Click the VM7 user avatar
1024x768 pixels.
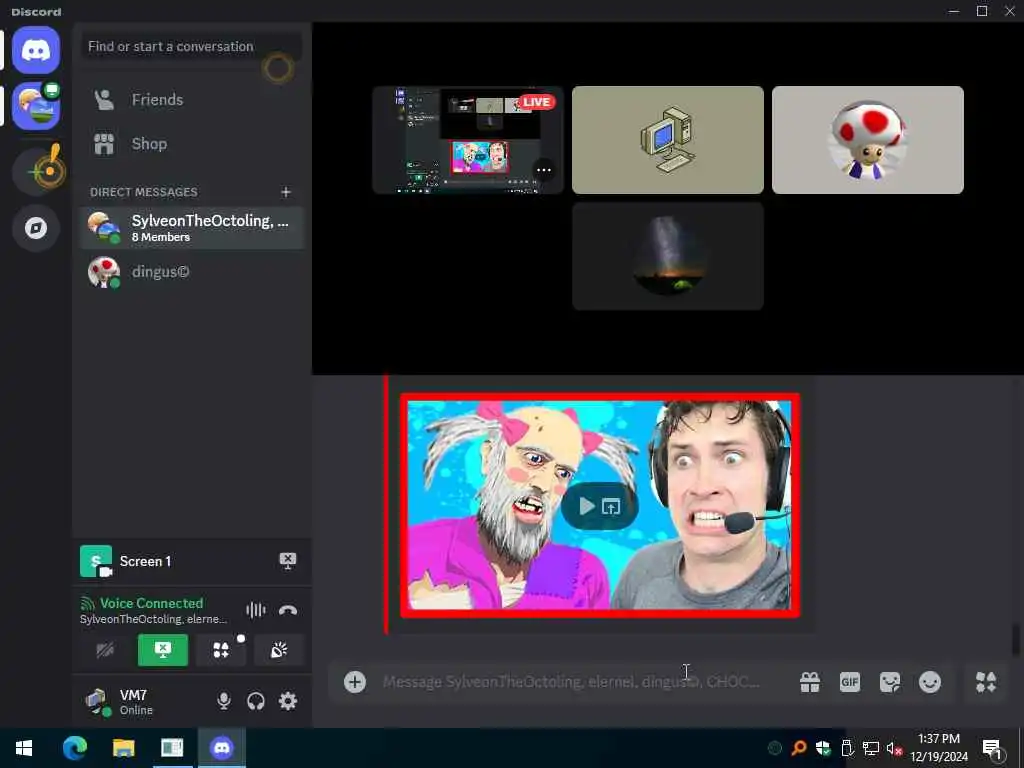point(98,701)
